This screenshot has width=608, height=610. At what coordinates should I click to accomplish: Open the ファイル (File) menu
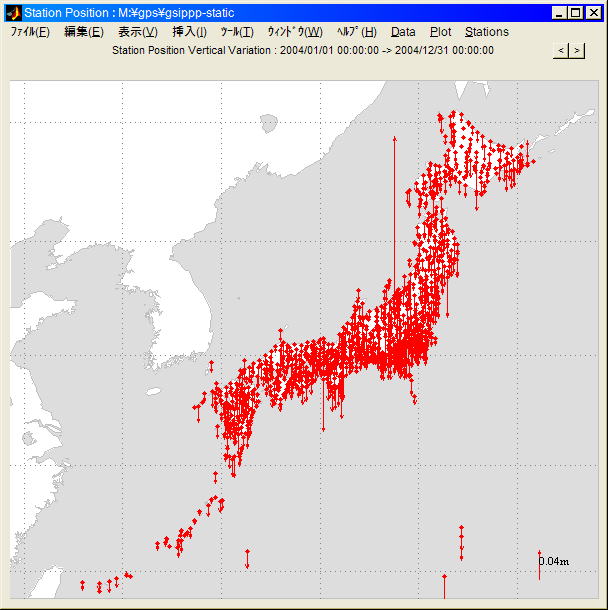coord(30,32)
